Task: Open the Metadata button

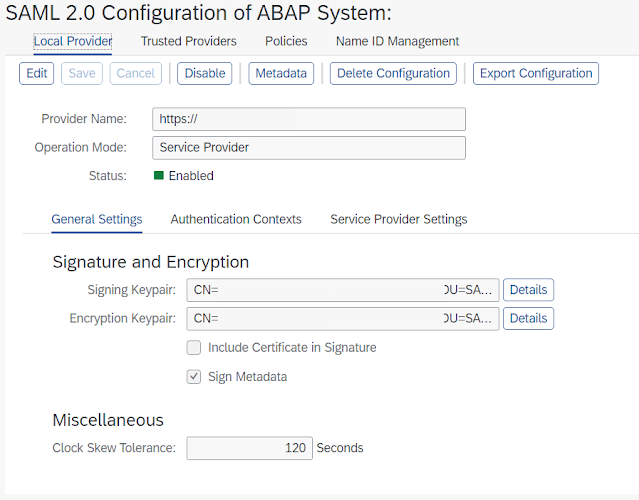Action: [x=281, y=73]
